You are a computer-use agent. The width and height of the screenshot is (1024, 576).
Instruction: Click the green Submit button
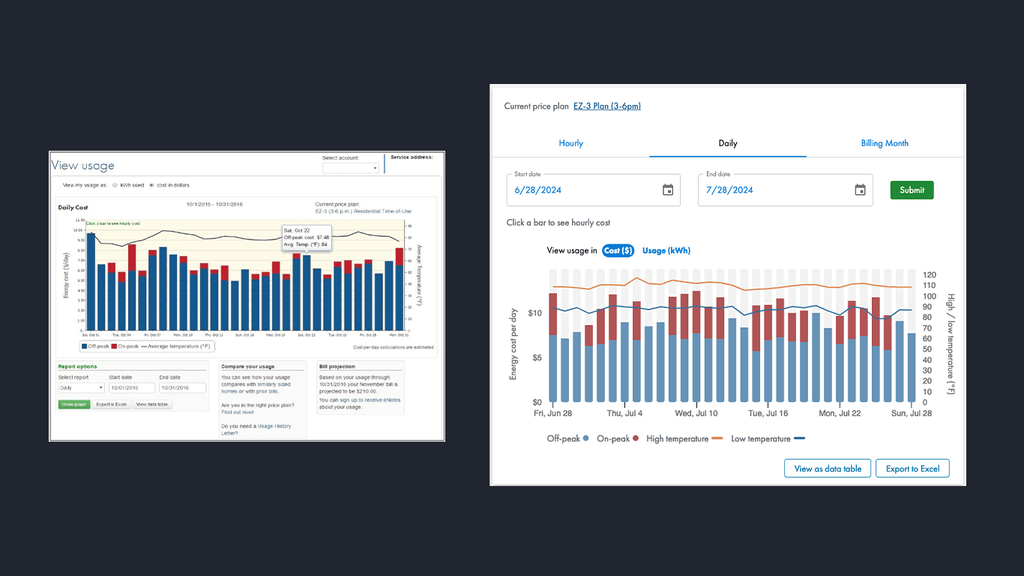912,190
